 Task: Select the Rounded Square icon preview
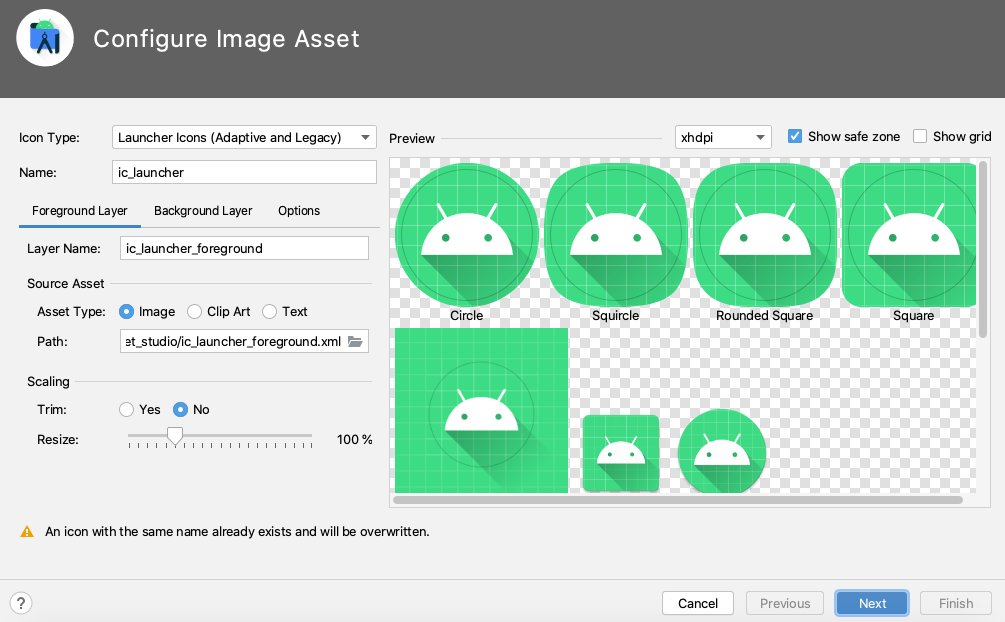click(x=765, y=235)
